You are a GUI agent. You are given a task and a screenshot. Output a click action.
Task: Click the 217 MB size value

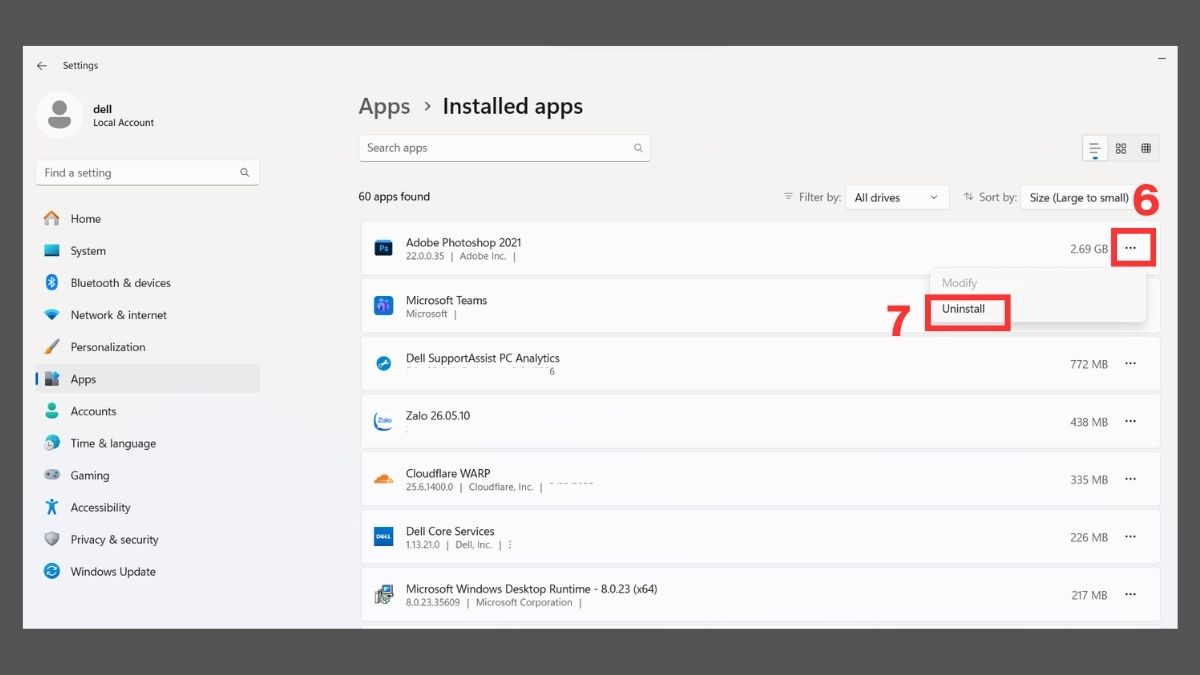[1089, 596]
